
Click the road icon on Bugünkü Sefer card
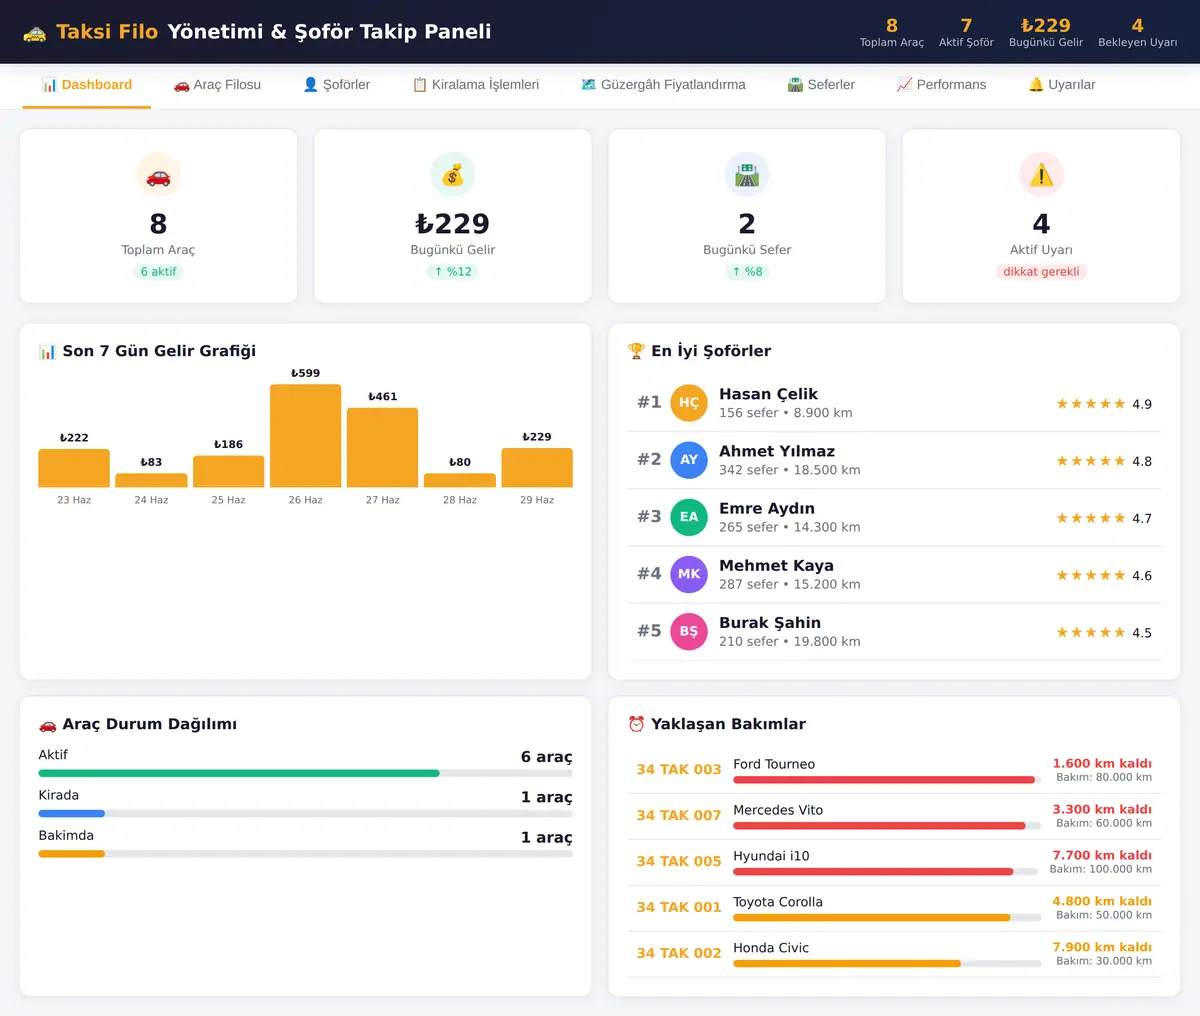coord(747,175)
